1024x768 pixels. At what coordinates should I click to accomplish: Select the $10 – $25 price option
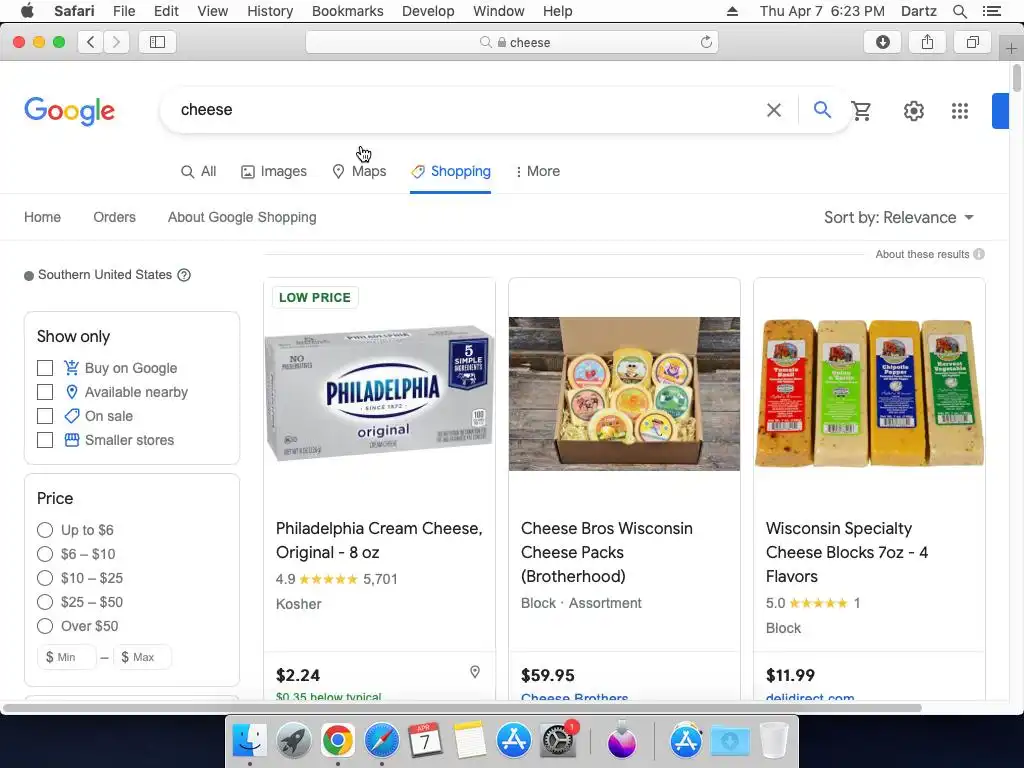click(45, 578)
